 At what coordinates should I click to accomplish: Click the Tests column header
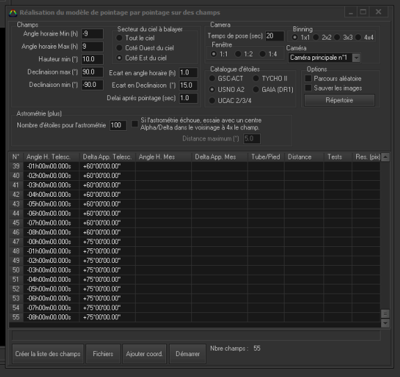(338, 157)
